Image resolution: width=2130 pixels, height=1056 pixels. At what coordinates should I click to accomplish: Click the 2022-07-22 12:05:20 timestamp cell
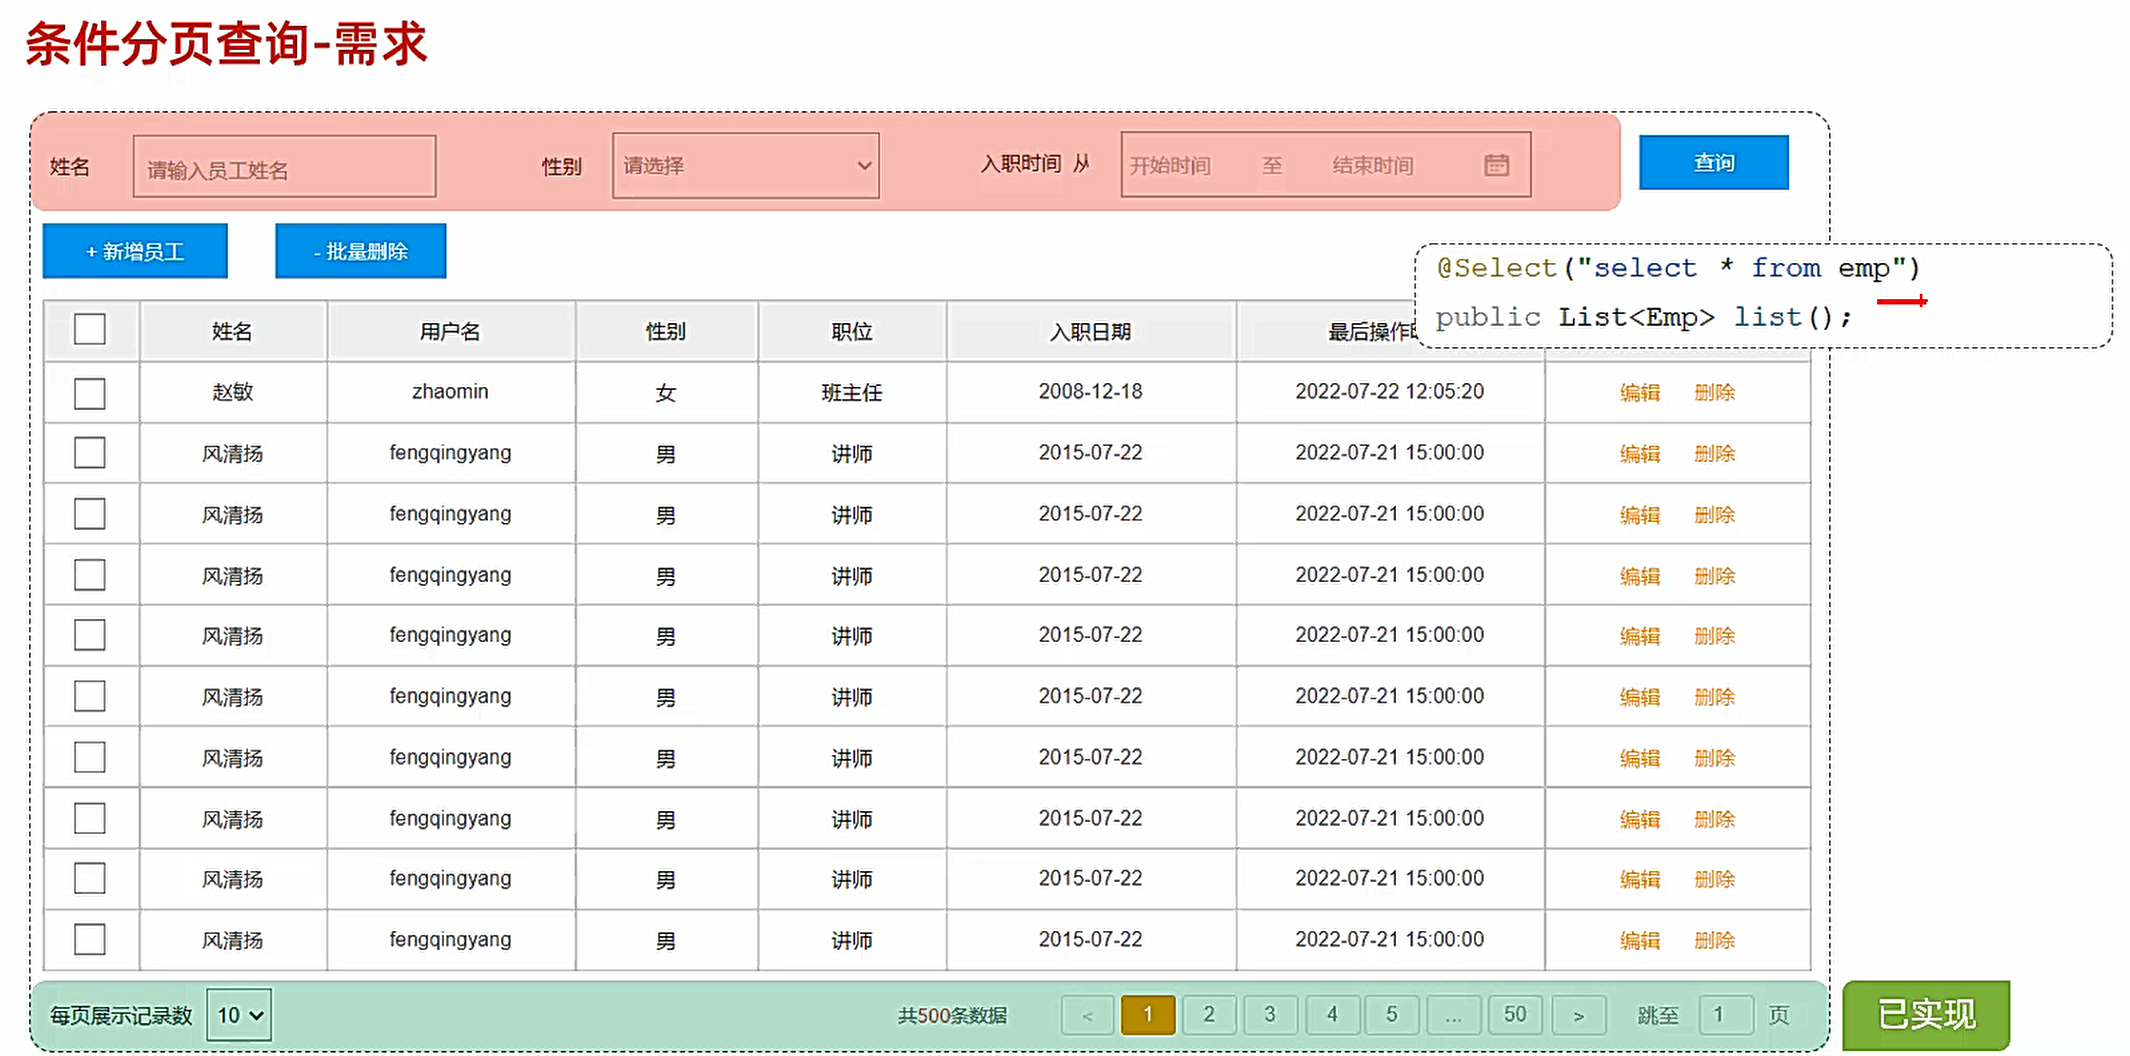click(1390, 392)
